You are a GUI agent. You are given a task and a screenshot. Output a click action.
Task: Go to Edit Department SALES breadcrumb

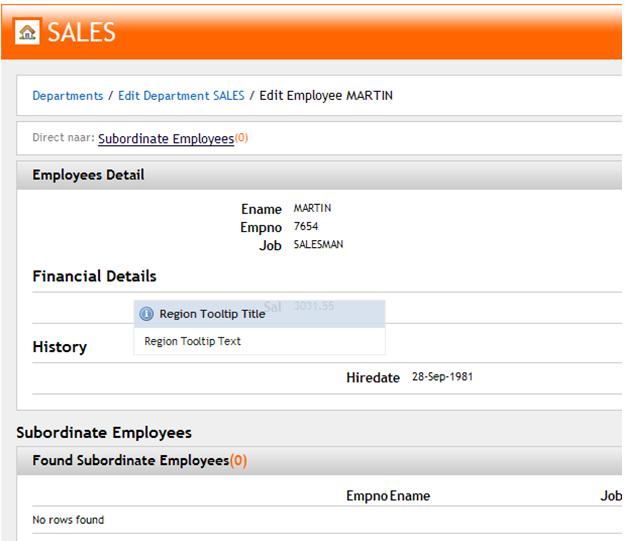[x=181, y=96]
